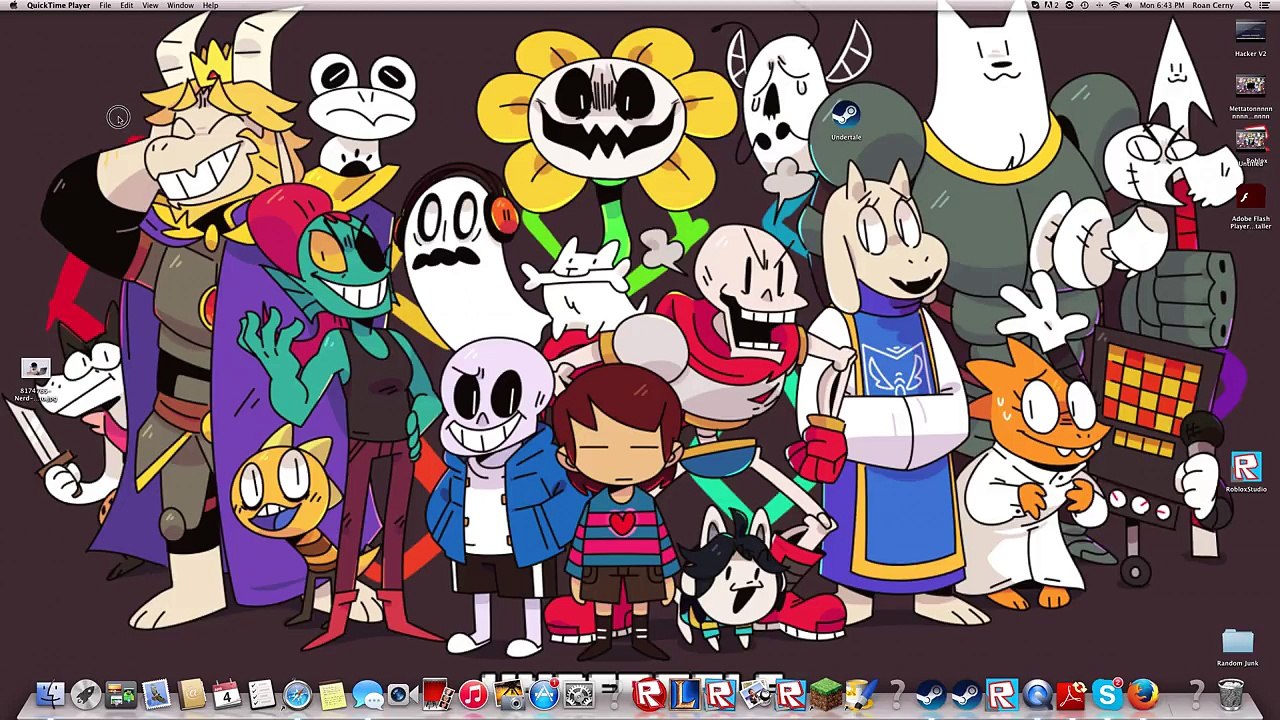
Task: Open System Preferences gear icon
Action: (x=579, y=695)
